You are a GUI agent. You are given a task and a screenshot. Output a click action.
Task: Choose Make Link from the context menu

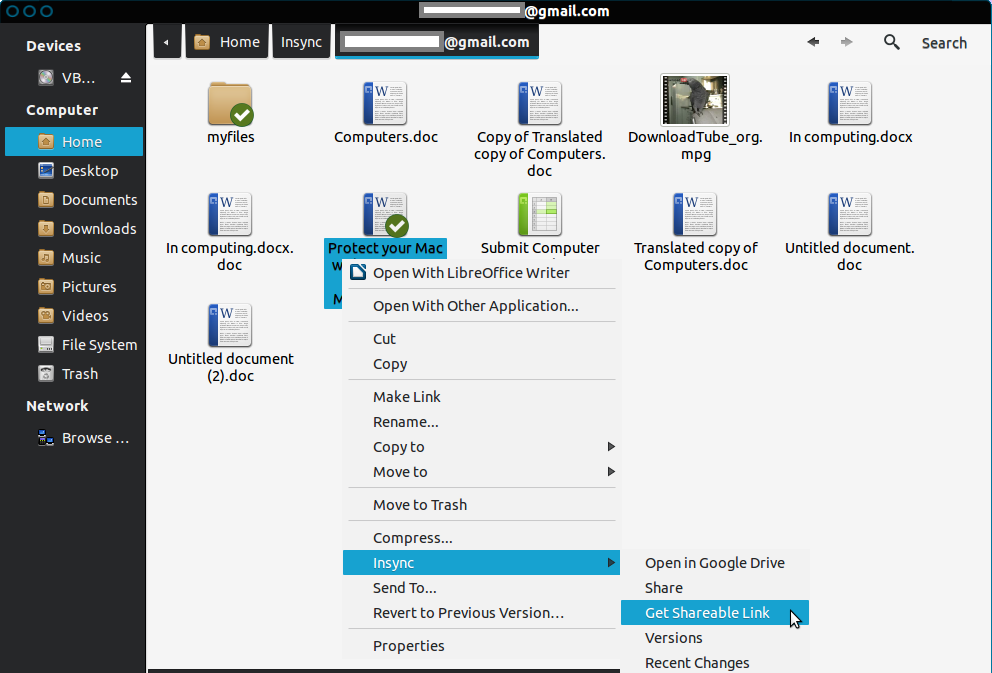pos(481,397)
